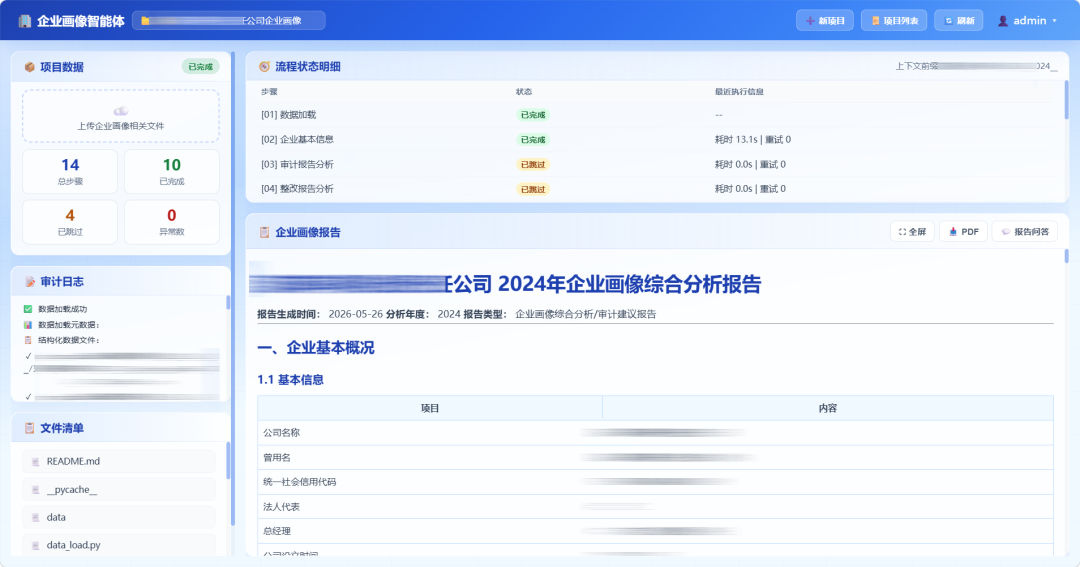Click 已完成 status badge for 数据加载

point(532,115)
